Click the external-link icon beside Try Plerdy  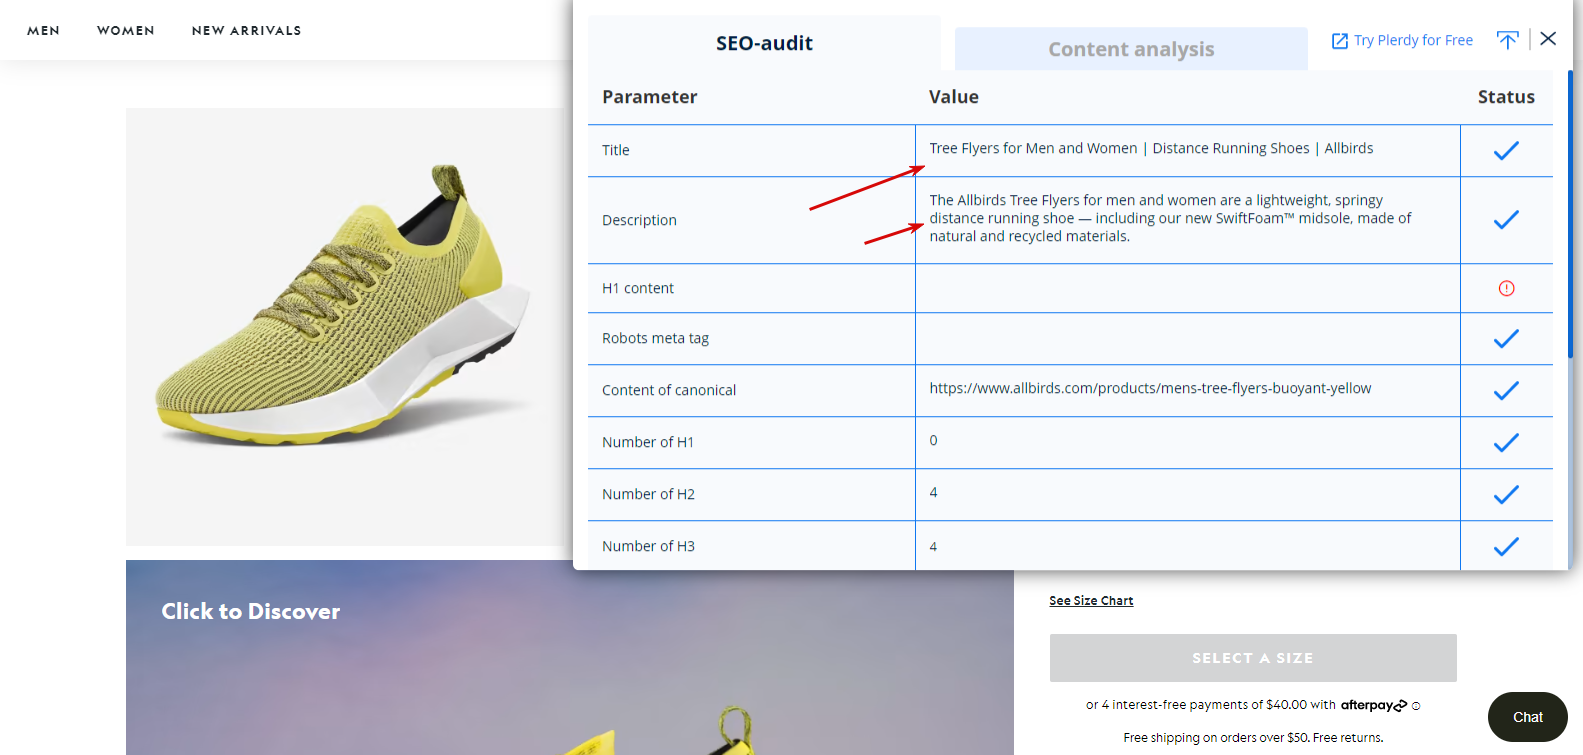point(1340,41)
